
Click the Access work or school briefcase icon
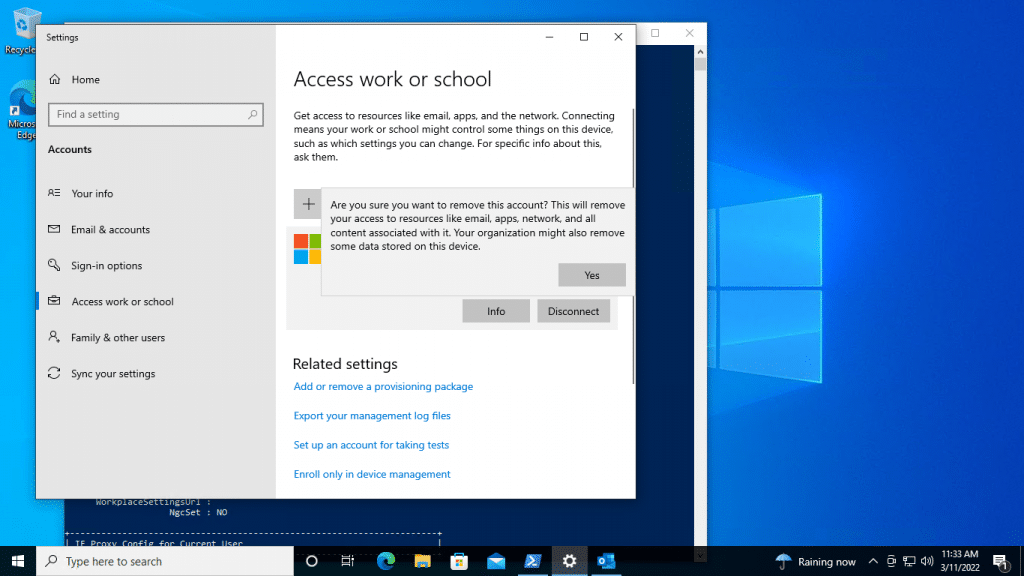pyautogui.click(x=54, y=300)
